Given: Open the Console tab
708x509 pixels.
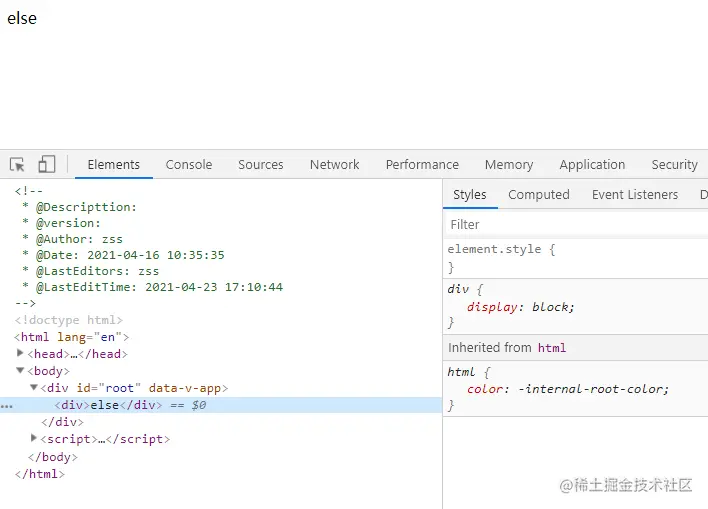Looking at the screenshot, I should pos(189,164).
